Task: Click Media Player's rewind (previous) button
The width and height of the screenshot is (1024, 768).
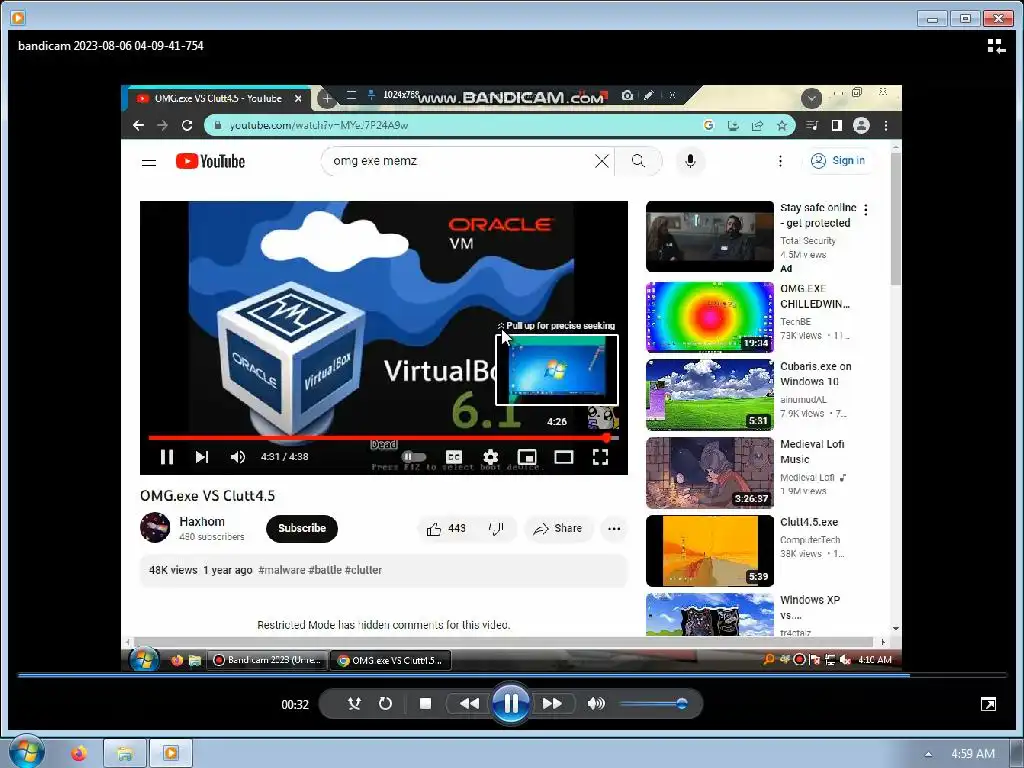Action: (x=468, y=703)
